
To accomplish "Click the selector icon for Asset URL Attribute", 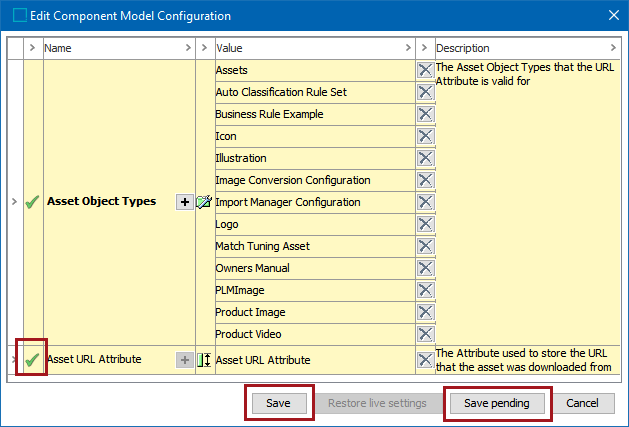I will [x=204, y=360].
